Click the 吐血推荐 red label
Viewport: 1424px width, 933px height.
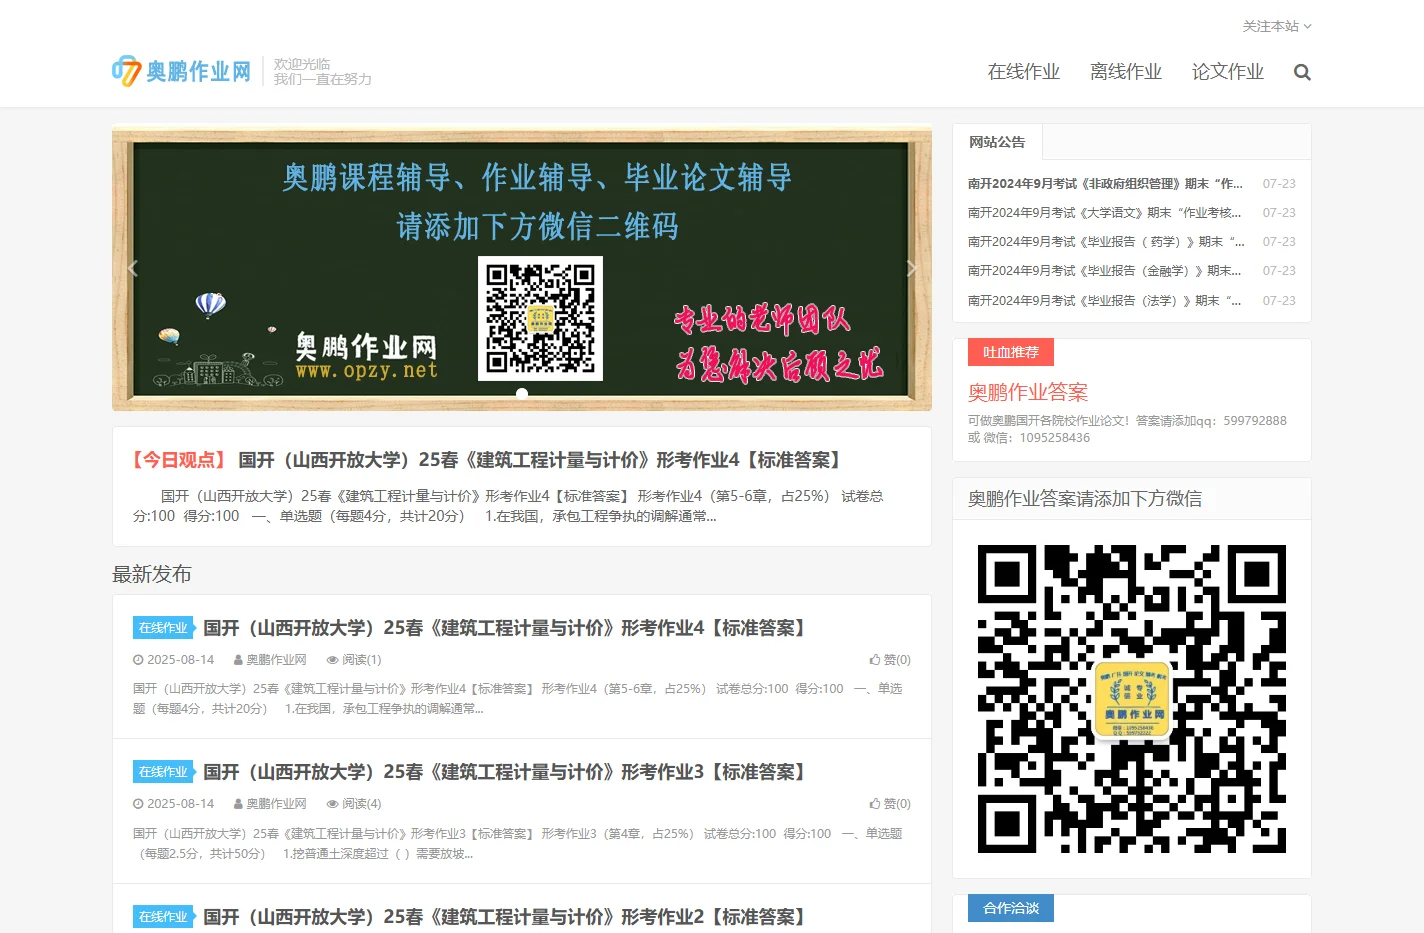point(1011,352)
